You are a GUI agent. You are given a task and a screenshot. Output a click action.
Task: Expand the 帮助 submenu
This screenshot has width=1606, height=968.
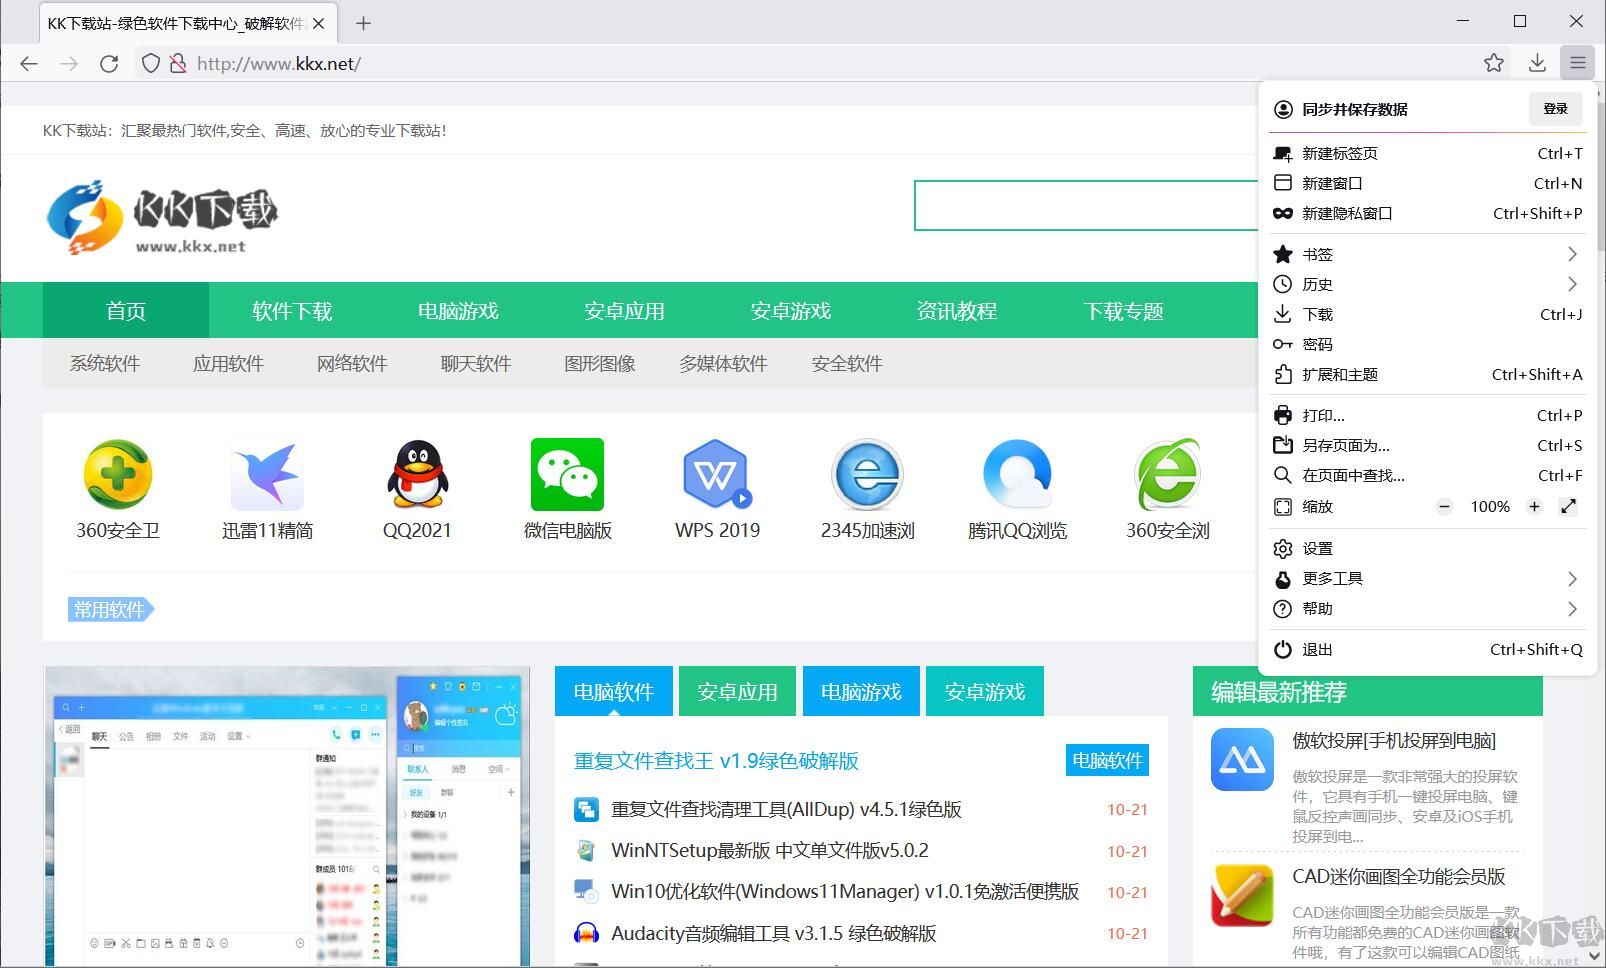coord(1427,608)
